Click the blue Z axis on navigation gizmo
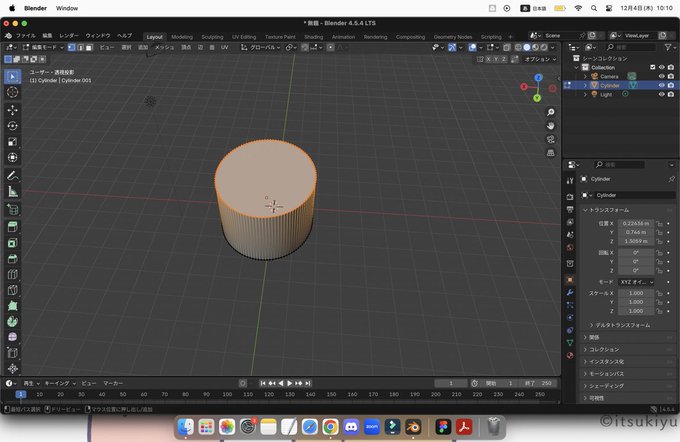680x442 pixels. [539, 78]
